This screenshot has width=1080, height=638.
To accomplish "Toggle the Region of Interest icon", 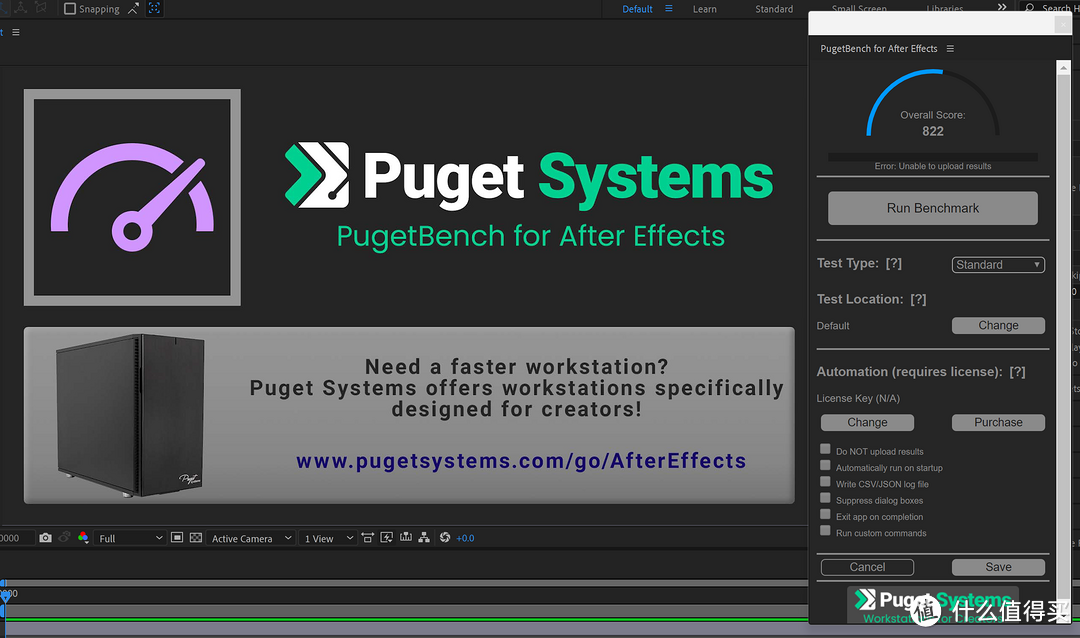I will click(177, 537).
